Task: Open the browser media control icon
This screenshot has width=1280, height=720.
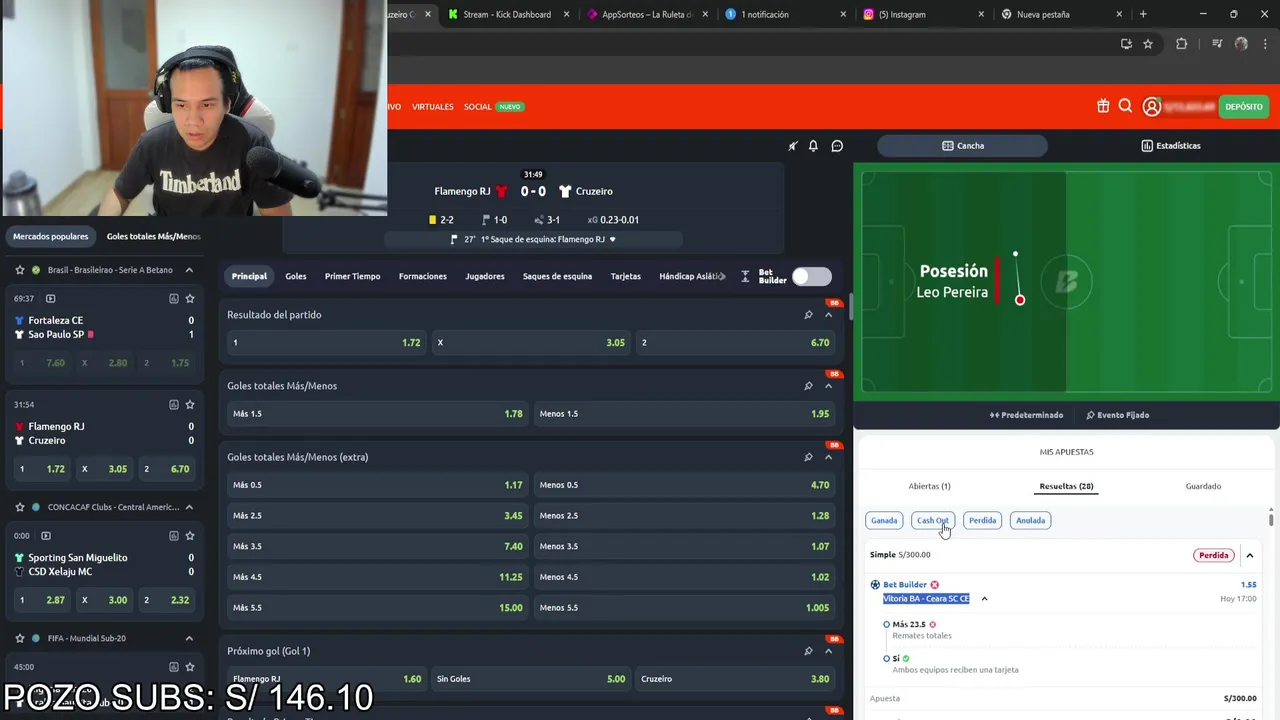Action: tap(1217, 44)
